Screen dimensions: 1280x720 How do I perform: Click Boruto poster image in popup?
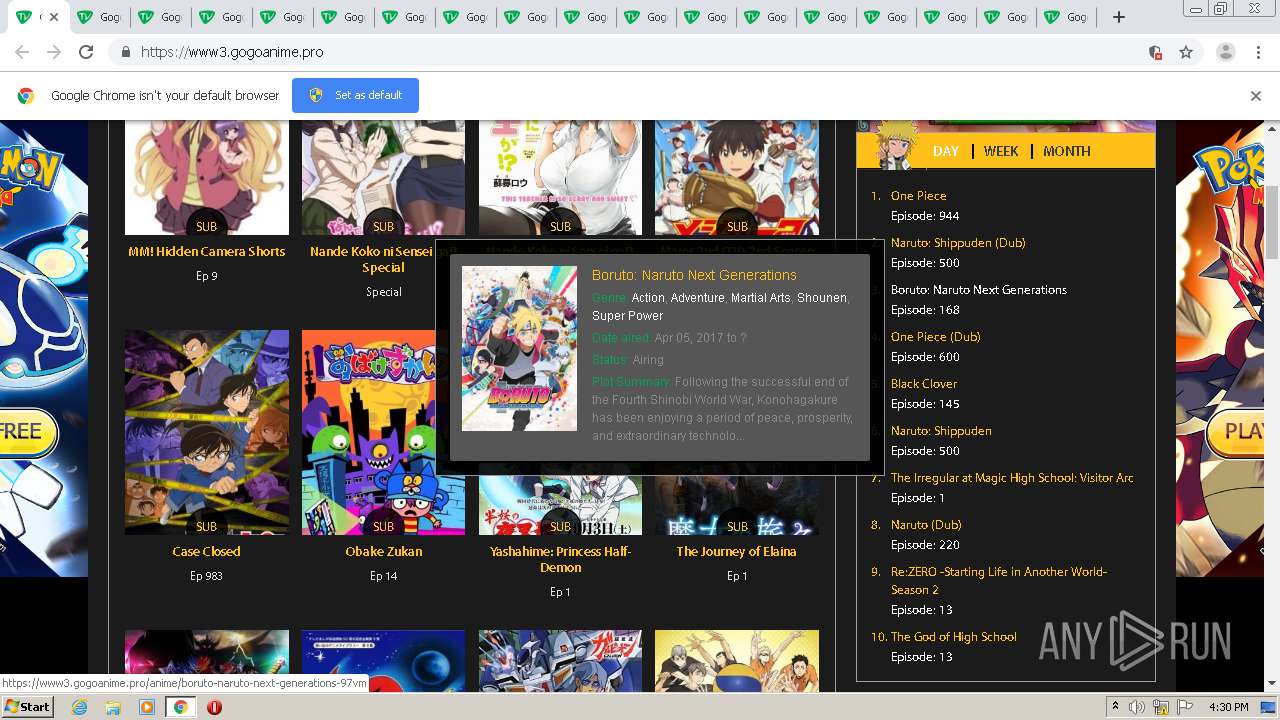point(519,348)
